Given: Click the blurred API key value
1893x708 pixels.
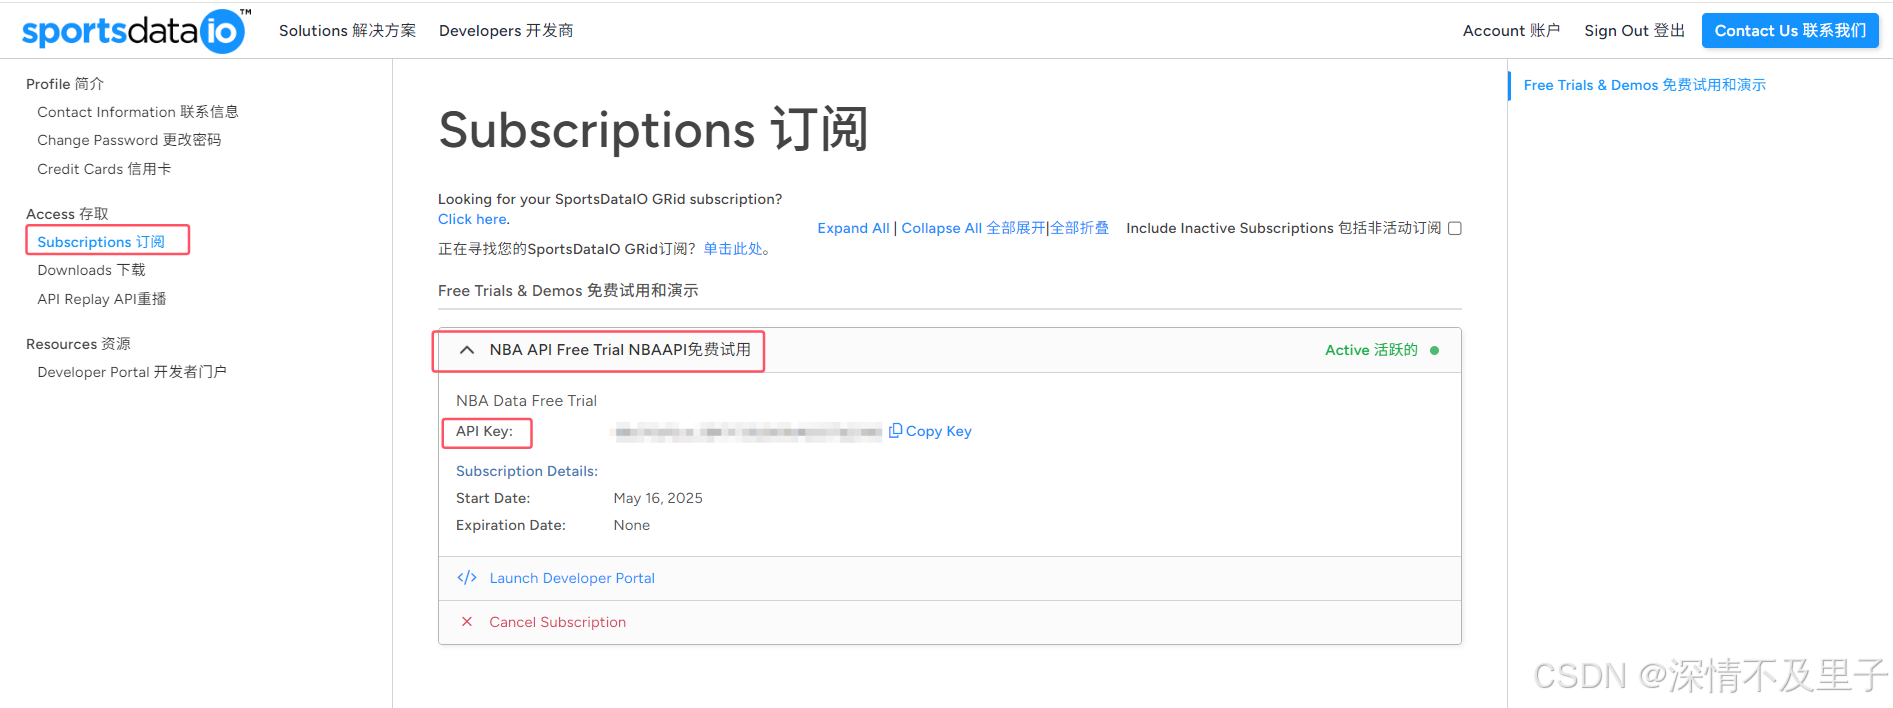Looking at the screenshot, I should coord(748,432).
